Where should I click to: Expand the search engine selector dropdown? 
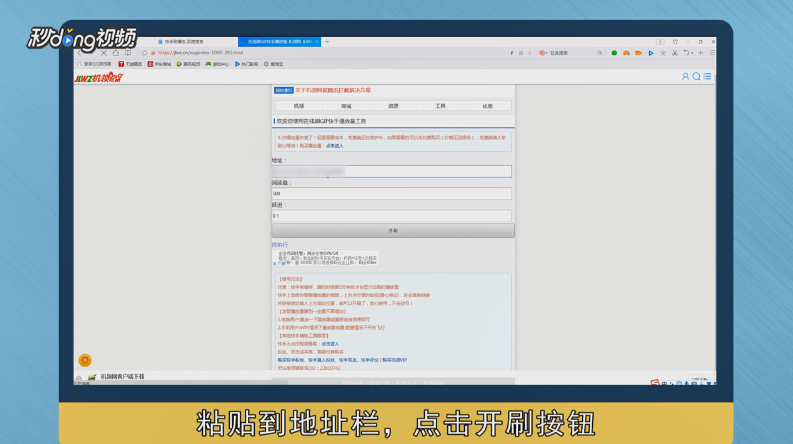547,53
